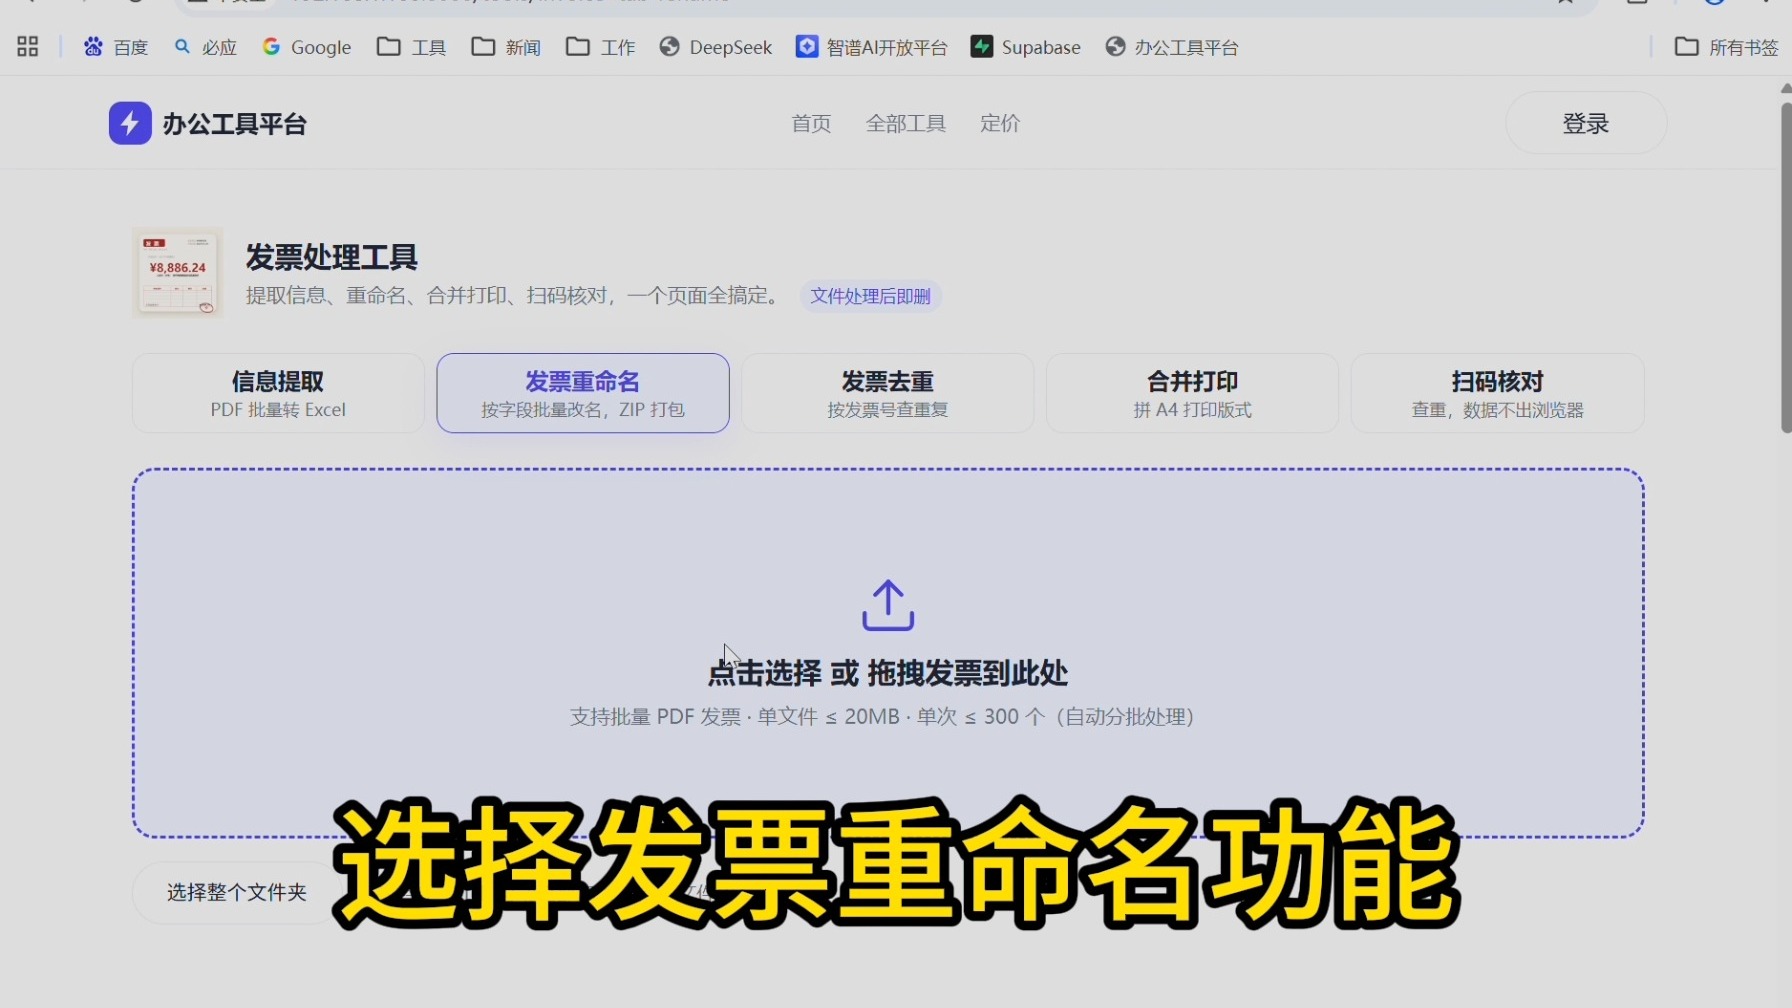
Task: Open the 智谱AI开放平台 bookmark
Action: coord(872,47)
